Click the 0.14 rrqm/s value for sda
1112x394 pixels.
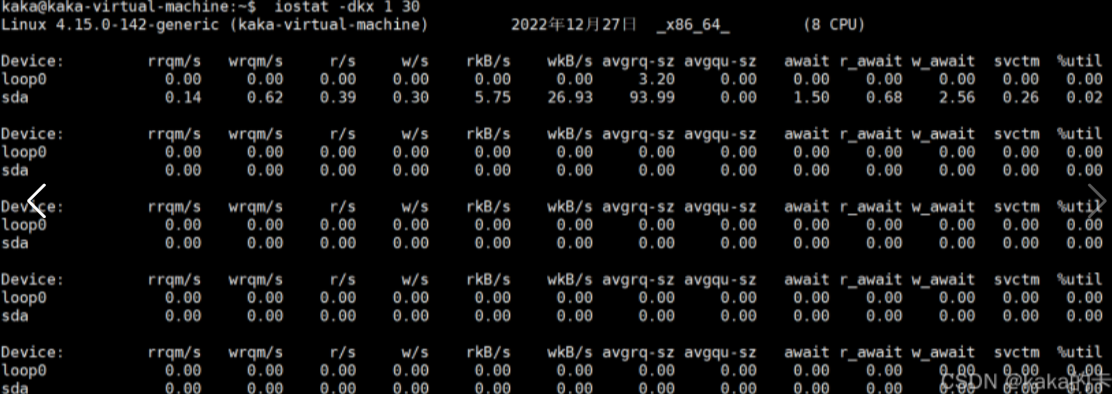[183, 97]
